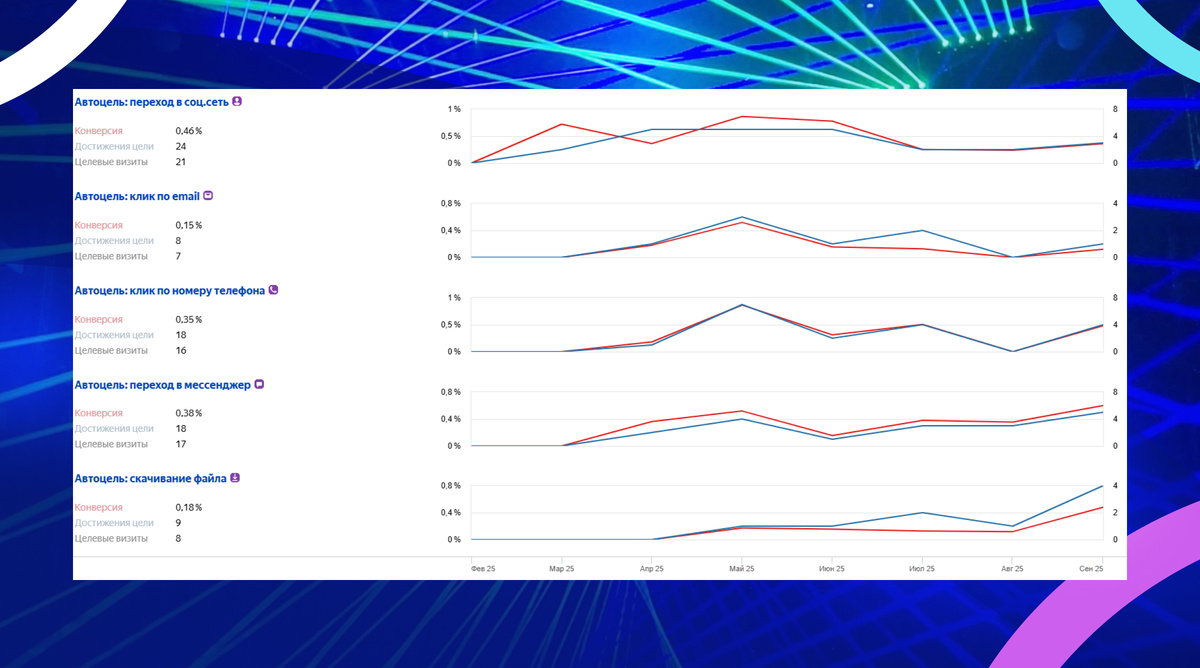Screen dimensions: 1200x668
Task: Open goal 'Автоцель: переход в соц.сеть'
Action: coord(152,102)
